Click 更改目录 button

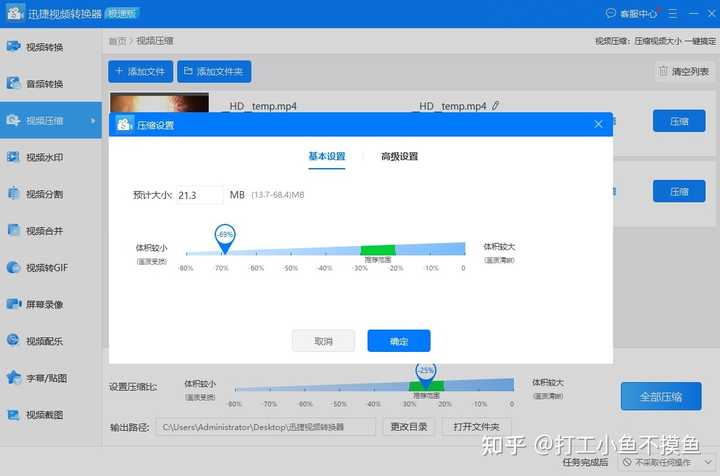pyautogui.click(x=409, y=427)
